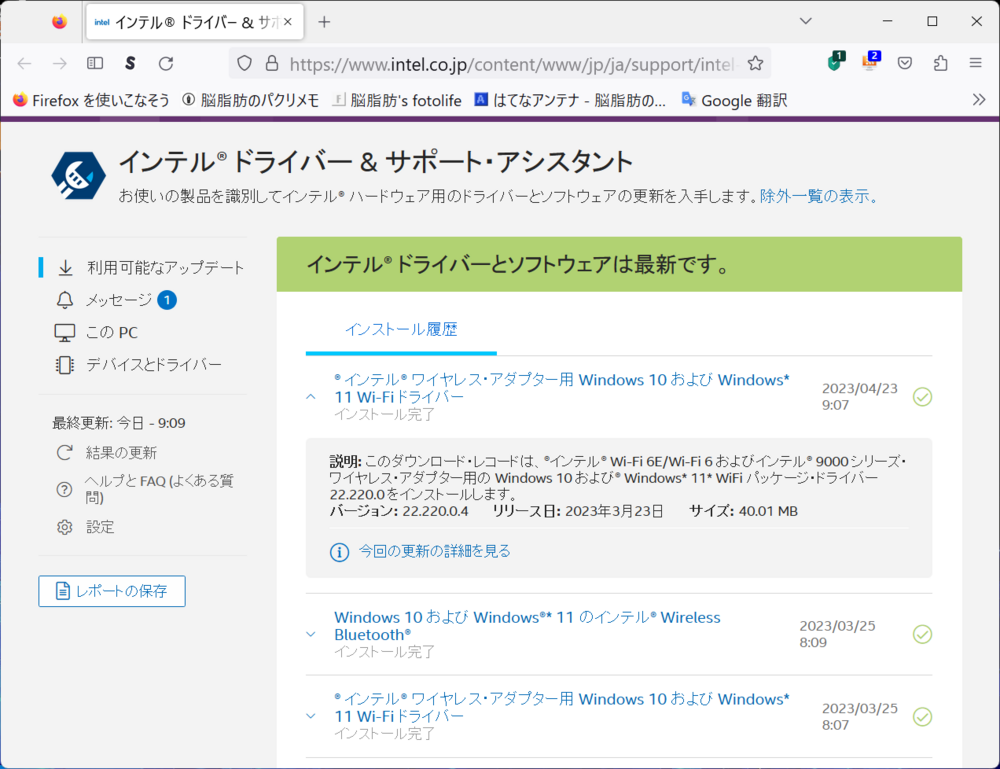Toggle the browser sidebar
1000x769 pixels.
pos(95,63)
